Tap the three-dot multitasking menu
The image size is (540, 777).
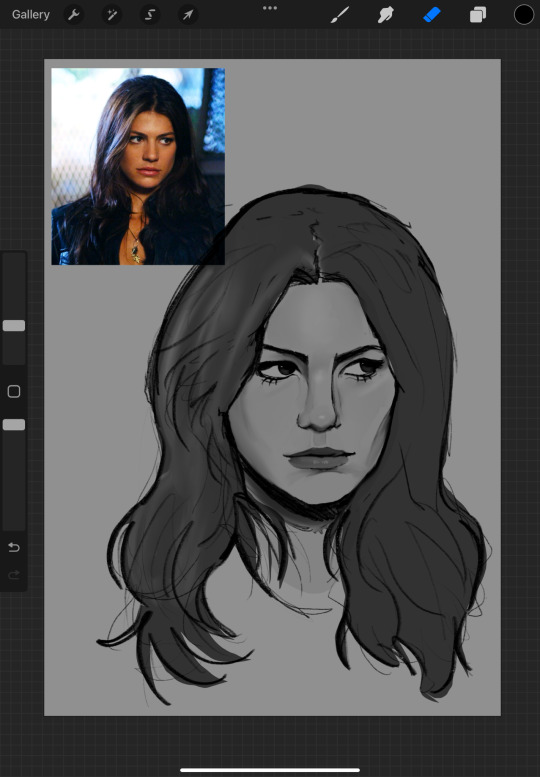click(x=270, y=8)
